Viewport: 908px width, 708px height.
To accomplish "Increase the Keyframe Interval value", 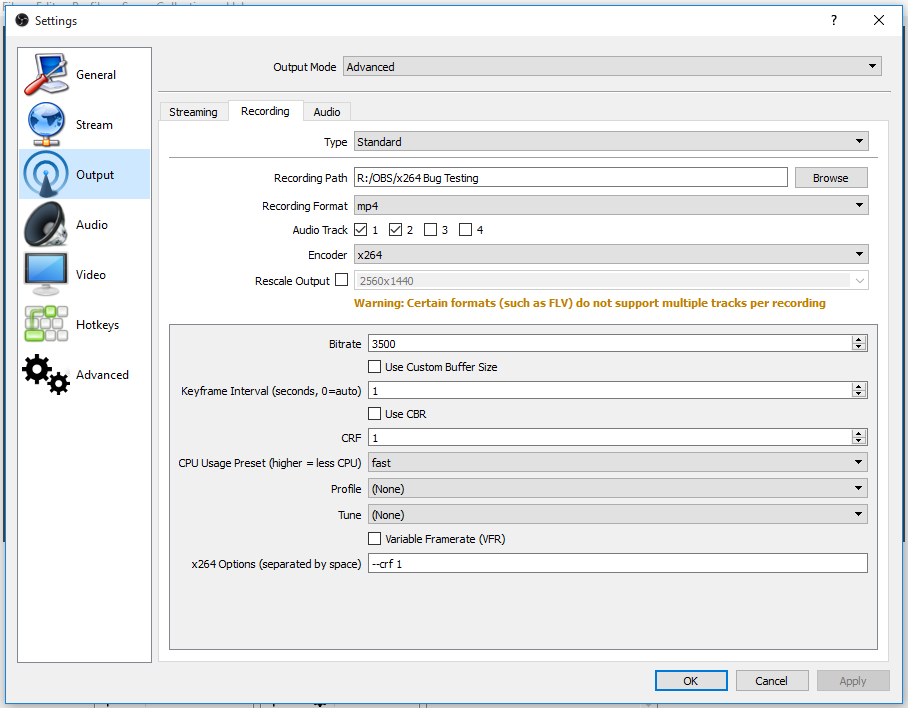I will (x=859, y=386).
